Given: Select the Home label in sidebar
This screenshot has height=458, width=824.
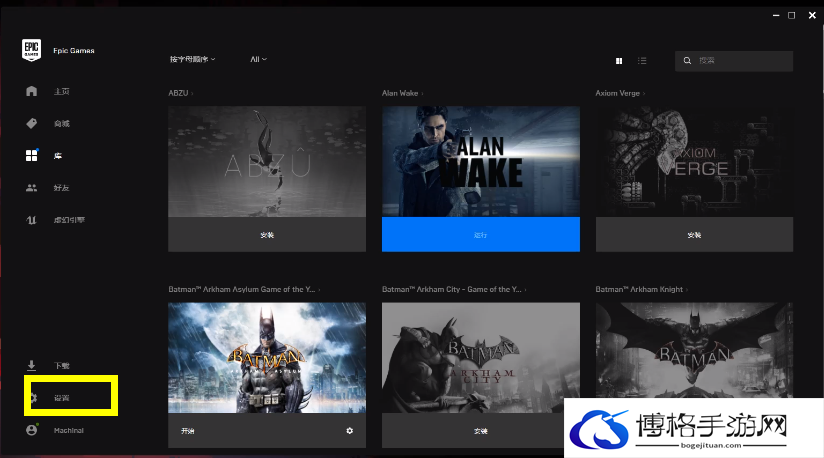Looking at the screenshot, I should click(61, 91).
